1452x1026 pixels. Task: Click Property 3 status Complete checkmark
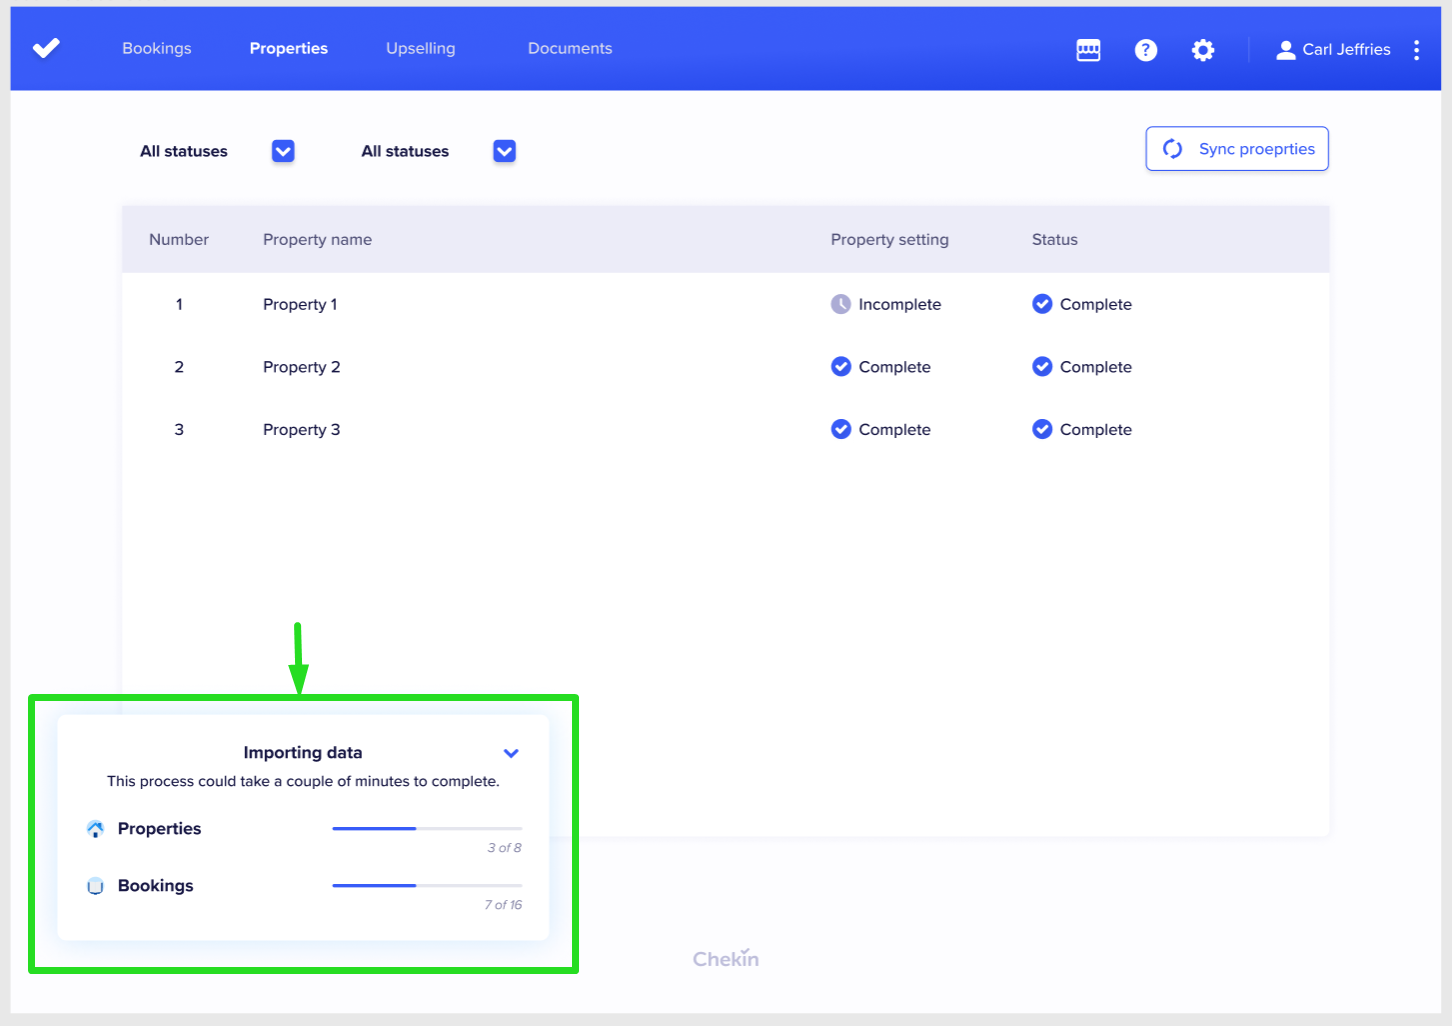coord(1042,429)
